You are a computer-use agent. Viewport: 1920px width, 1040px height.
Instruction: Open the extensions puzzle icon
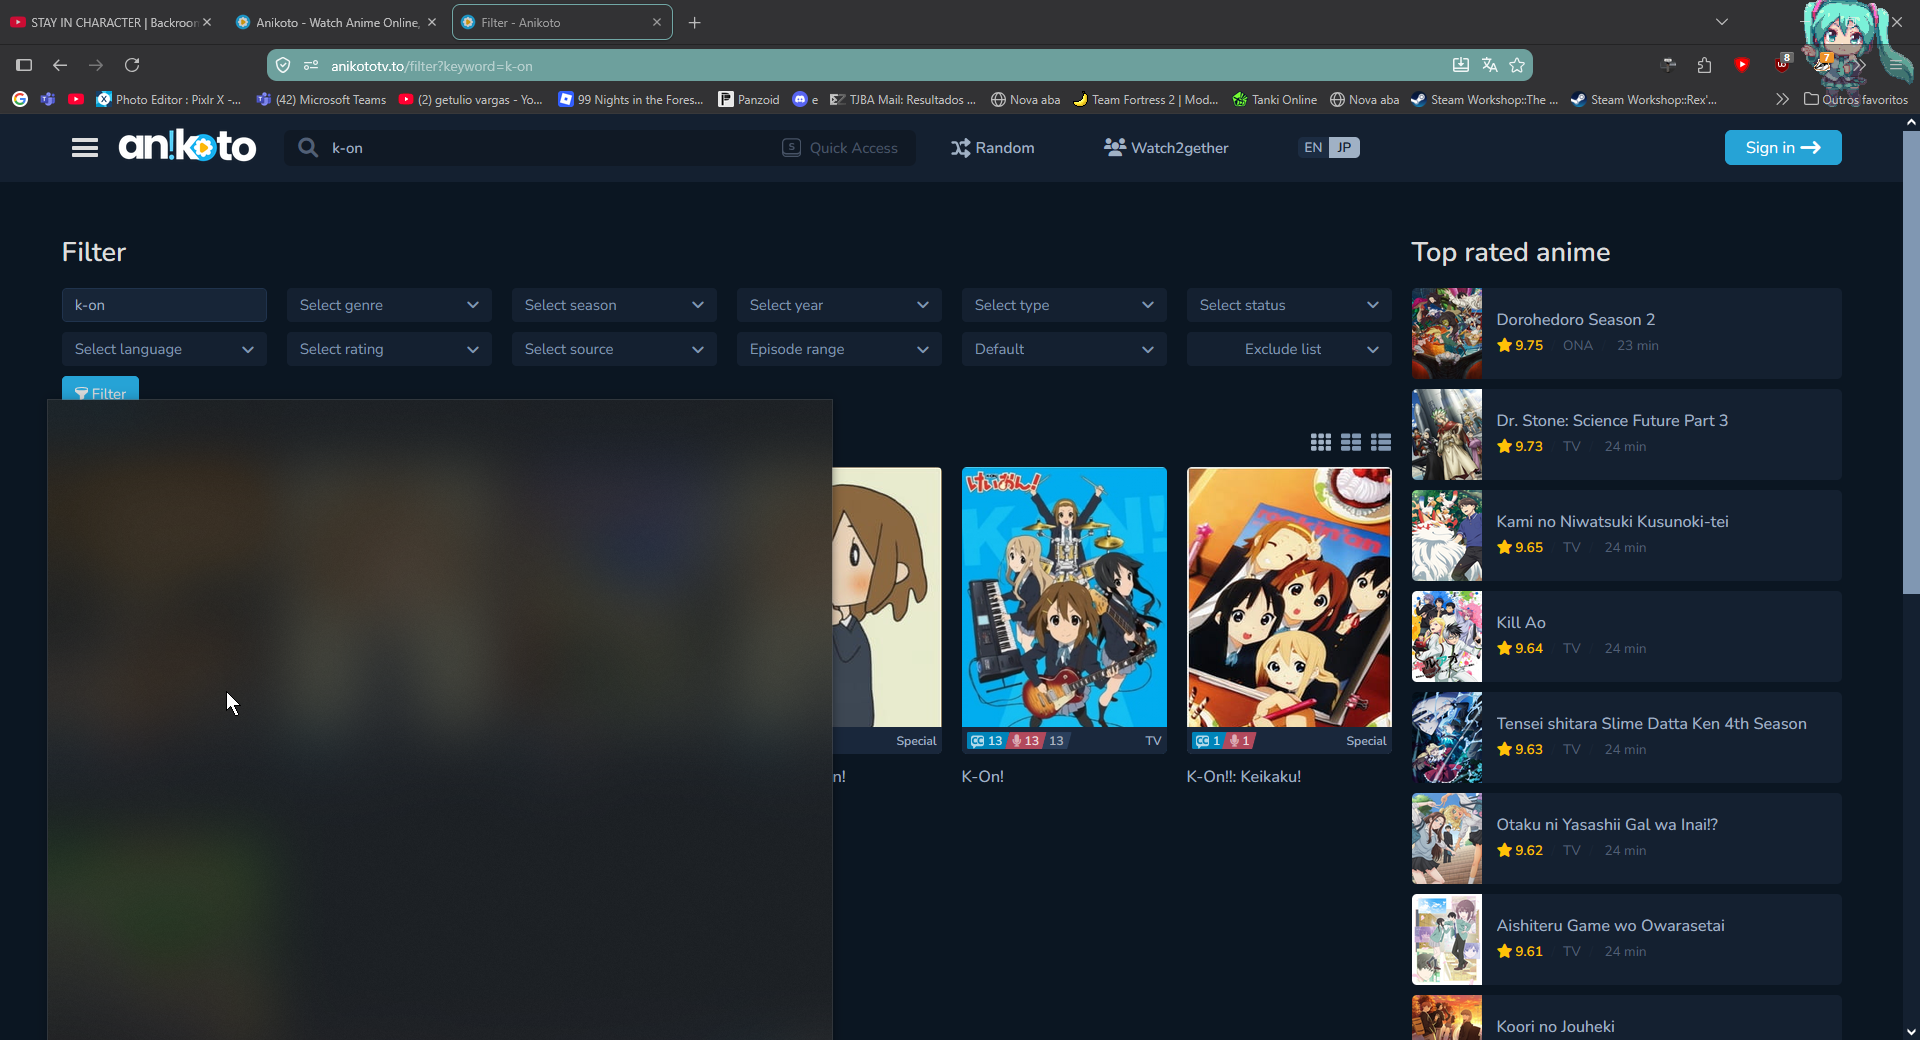(x=1705, y=65)
